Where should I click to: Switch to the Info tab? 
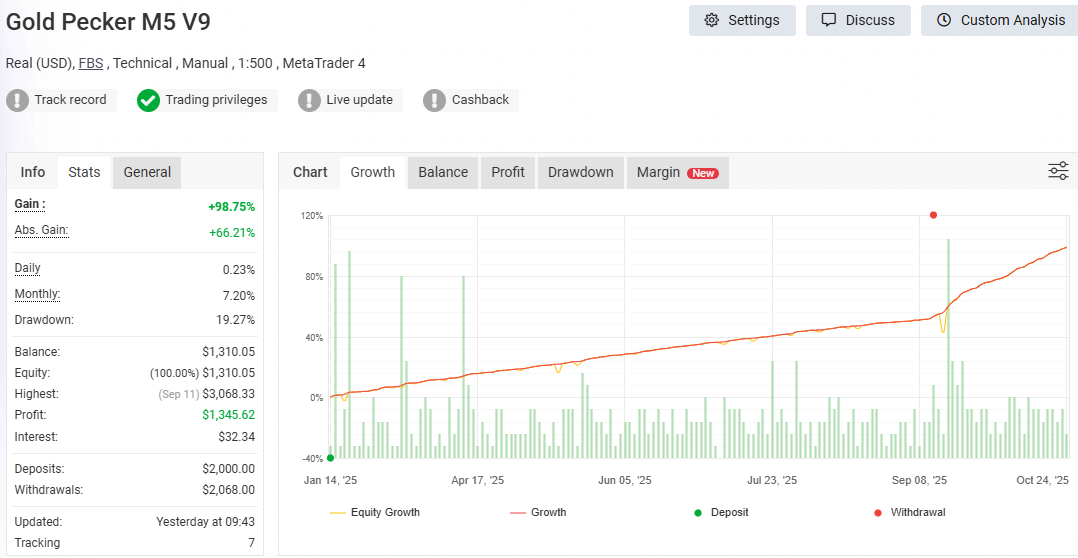click(33, 172)
